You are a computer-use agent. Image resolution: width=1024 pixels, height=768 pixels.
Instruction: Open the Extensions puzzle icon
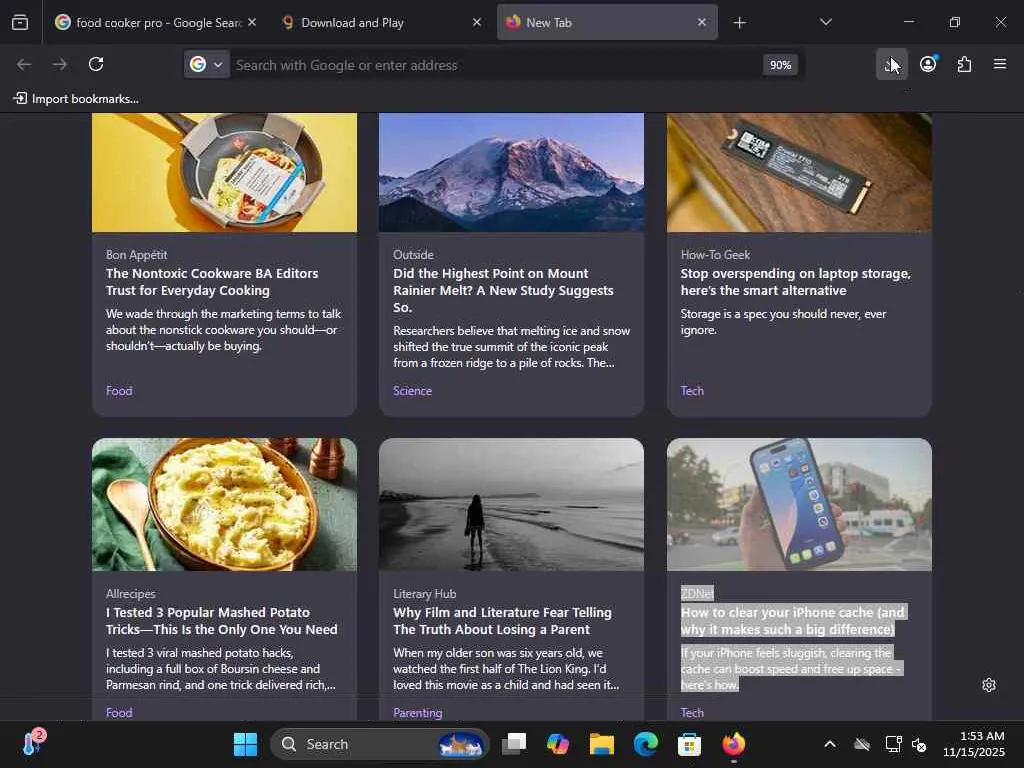click(964, 64)
